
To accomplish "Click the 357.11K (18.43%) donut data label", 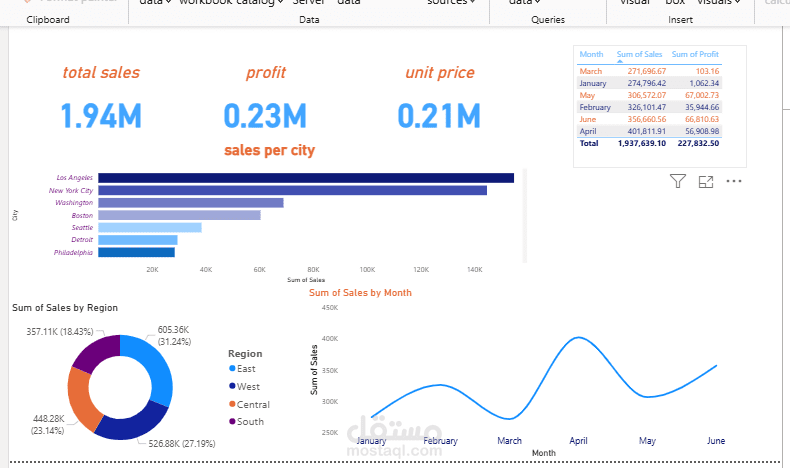I will click(x=60, y=332).
